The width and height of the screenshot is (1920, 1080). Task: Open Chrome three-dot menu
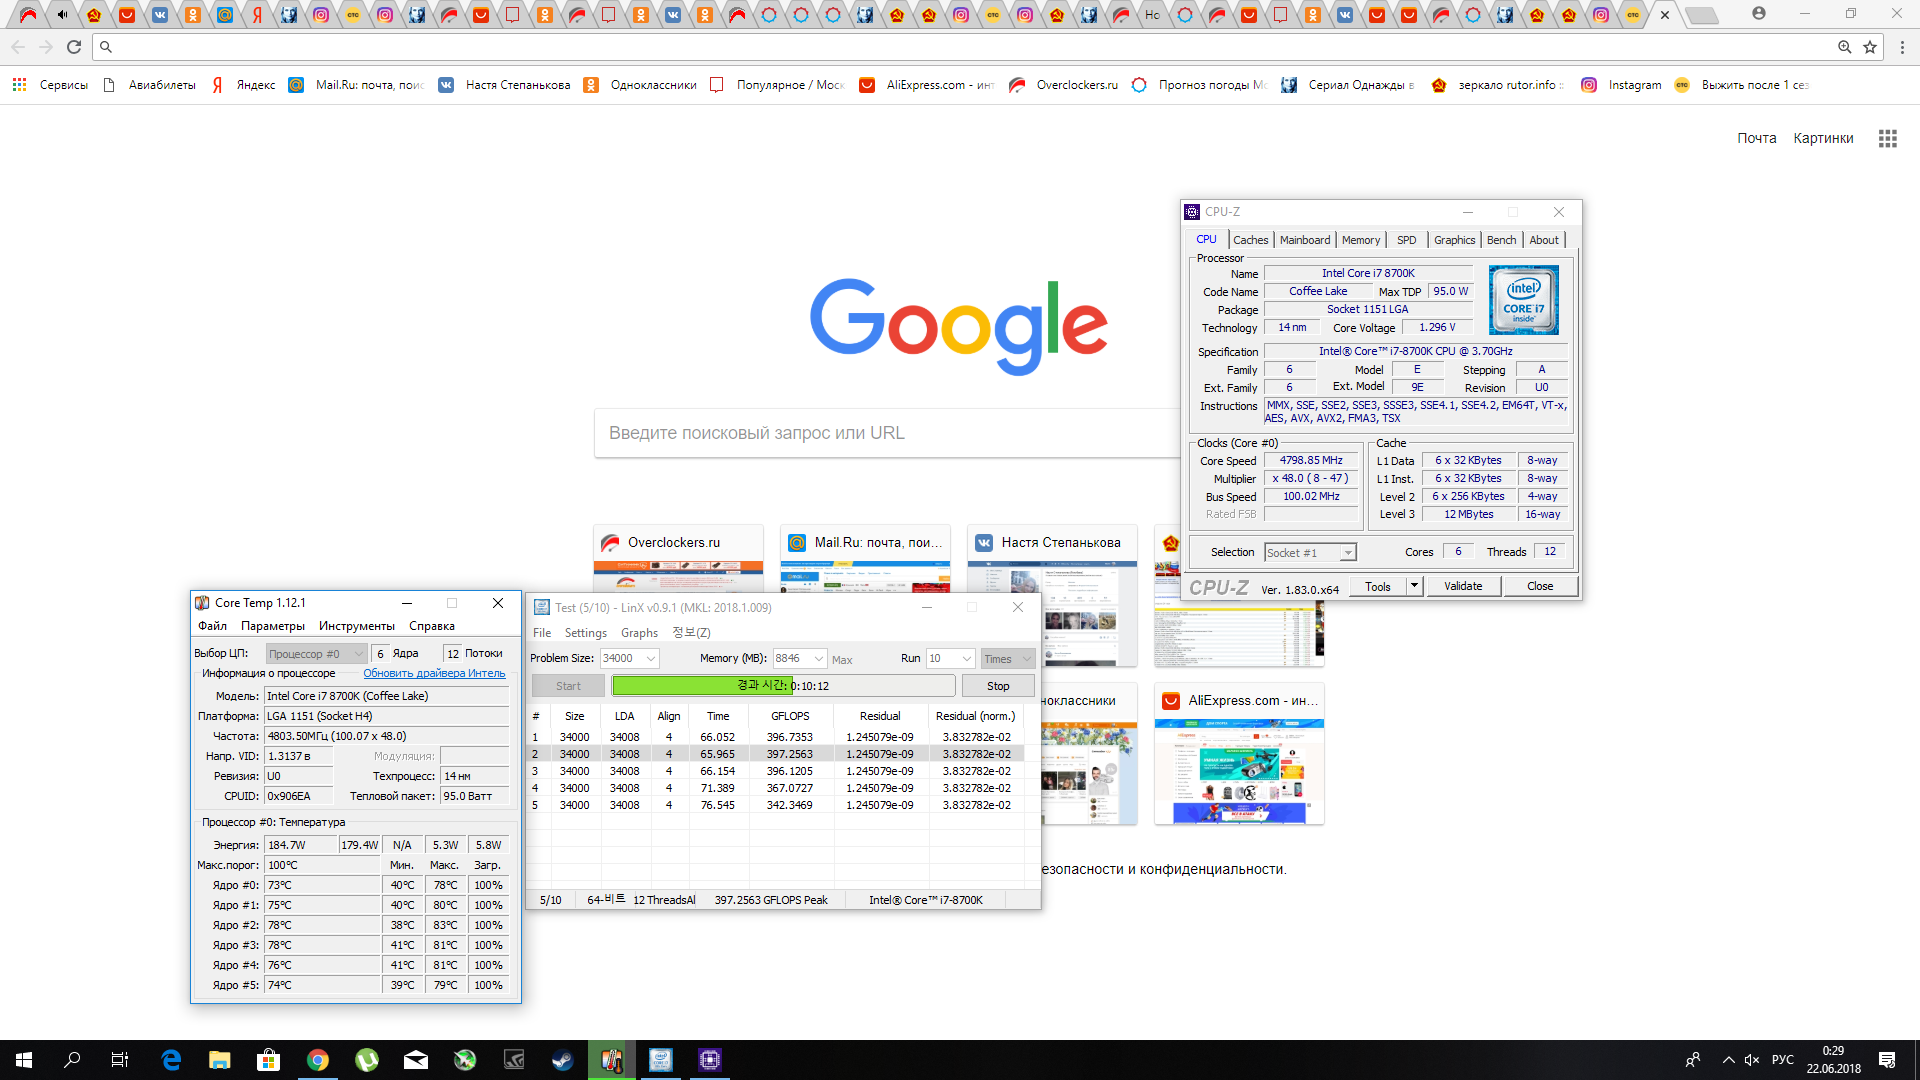tap(1902, 47)
